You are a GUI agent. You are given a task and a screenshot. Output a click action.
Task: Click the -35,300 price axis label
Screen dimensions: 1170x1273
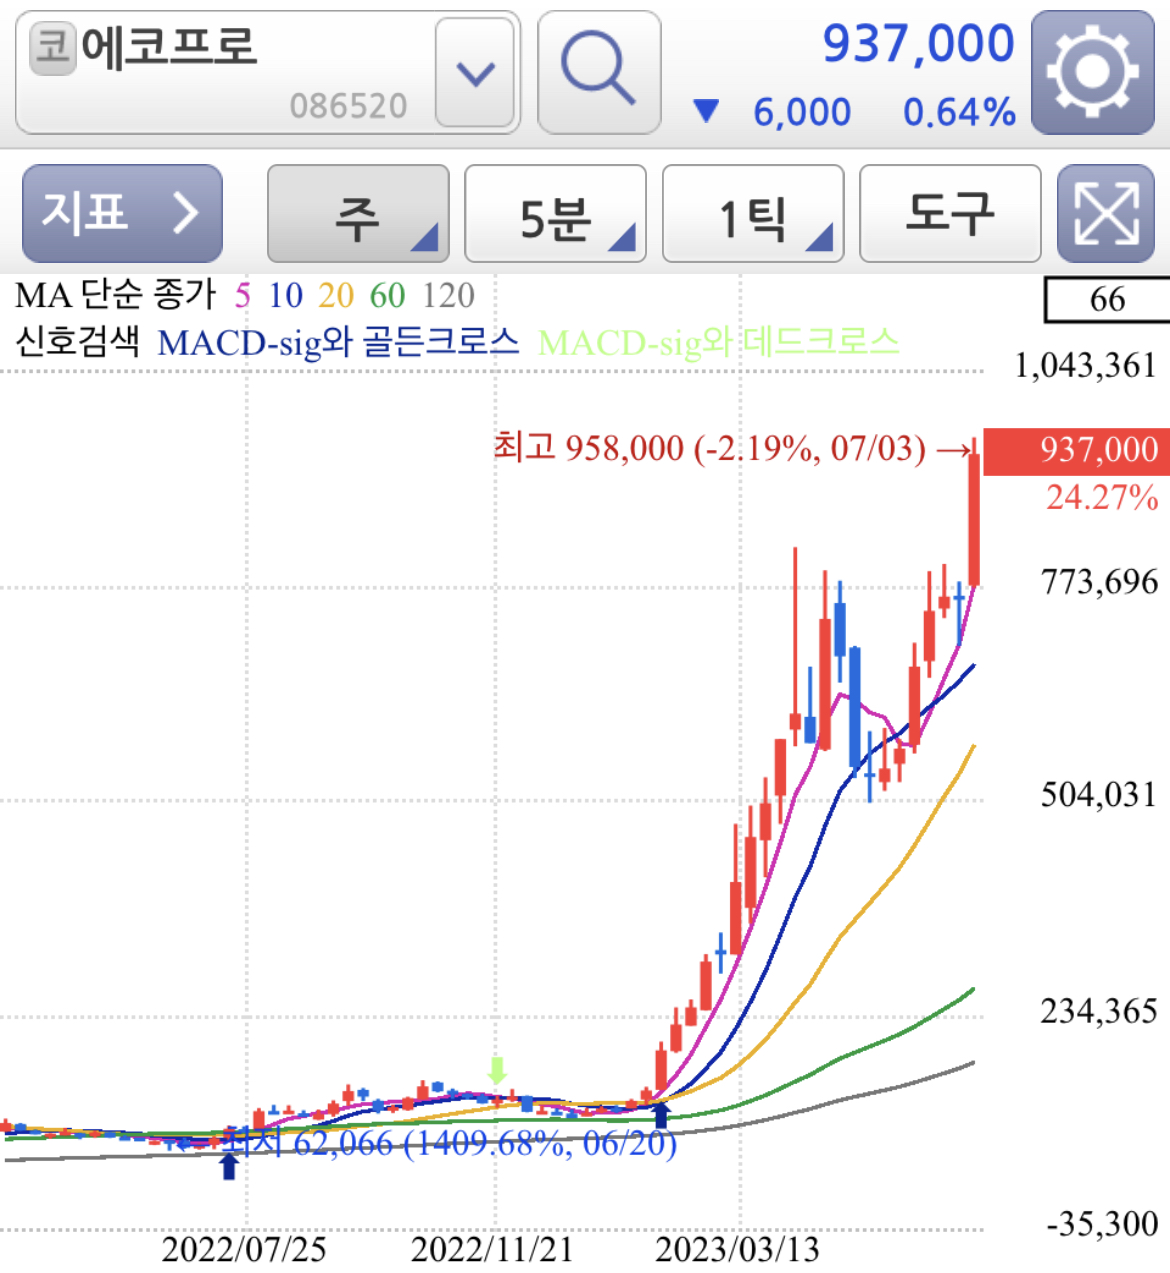(1102, 1224)
